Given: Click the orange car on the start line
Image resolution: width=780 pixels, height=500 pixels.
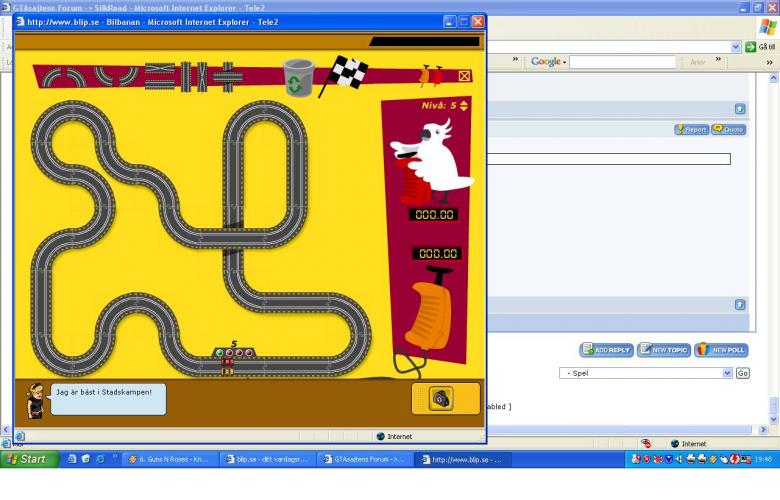Looking at the screenshot, I should (227, 371).
